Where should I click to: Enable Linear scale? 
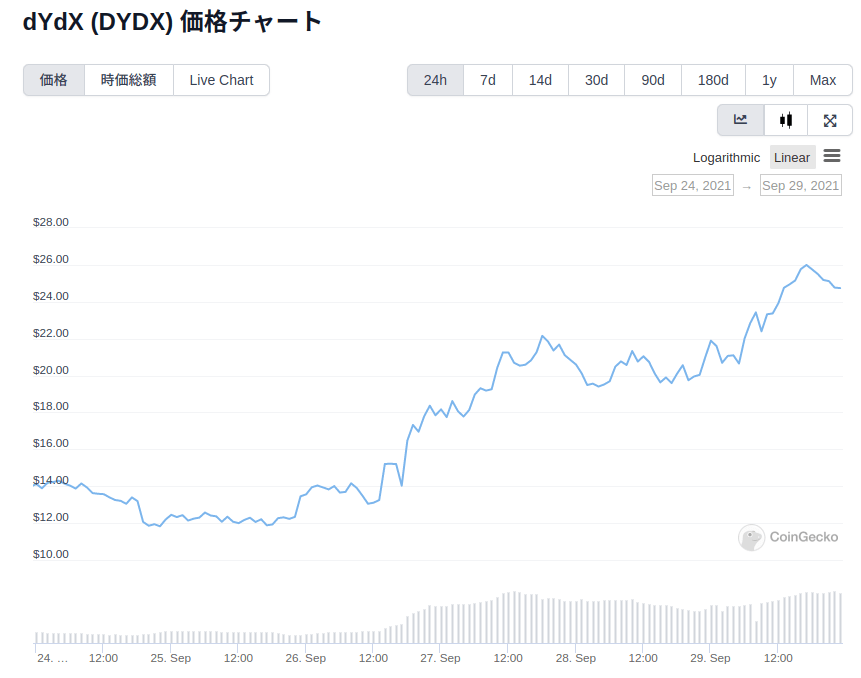(x=792, y=158)
